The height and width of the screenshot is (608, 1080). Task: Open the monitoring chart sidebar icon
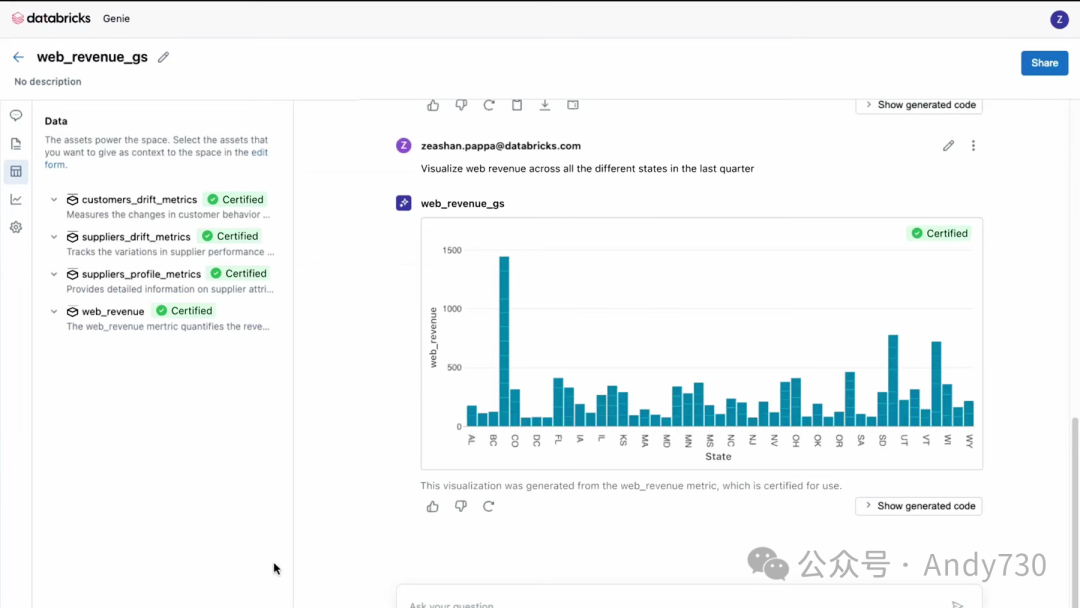point(16,200)
